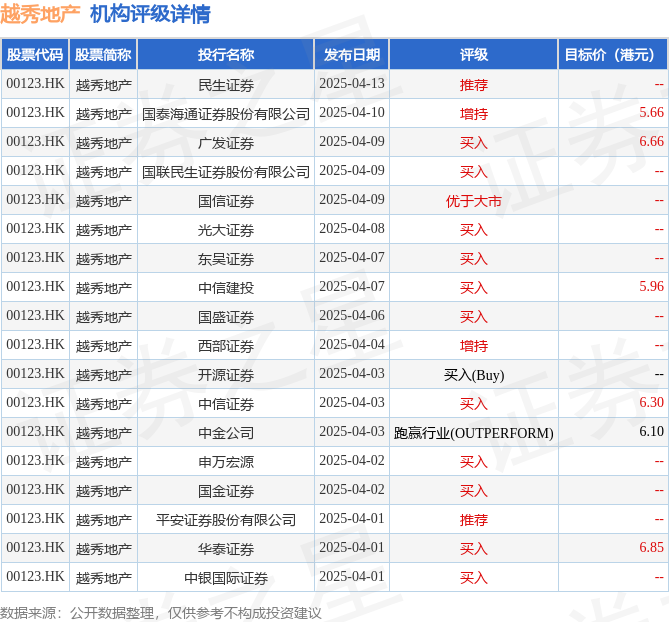This screenshot has width=669, height=622.
Task: Click 广发证券's 买入 rating
Action: point(474,143)
